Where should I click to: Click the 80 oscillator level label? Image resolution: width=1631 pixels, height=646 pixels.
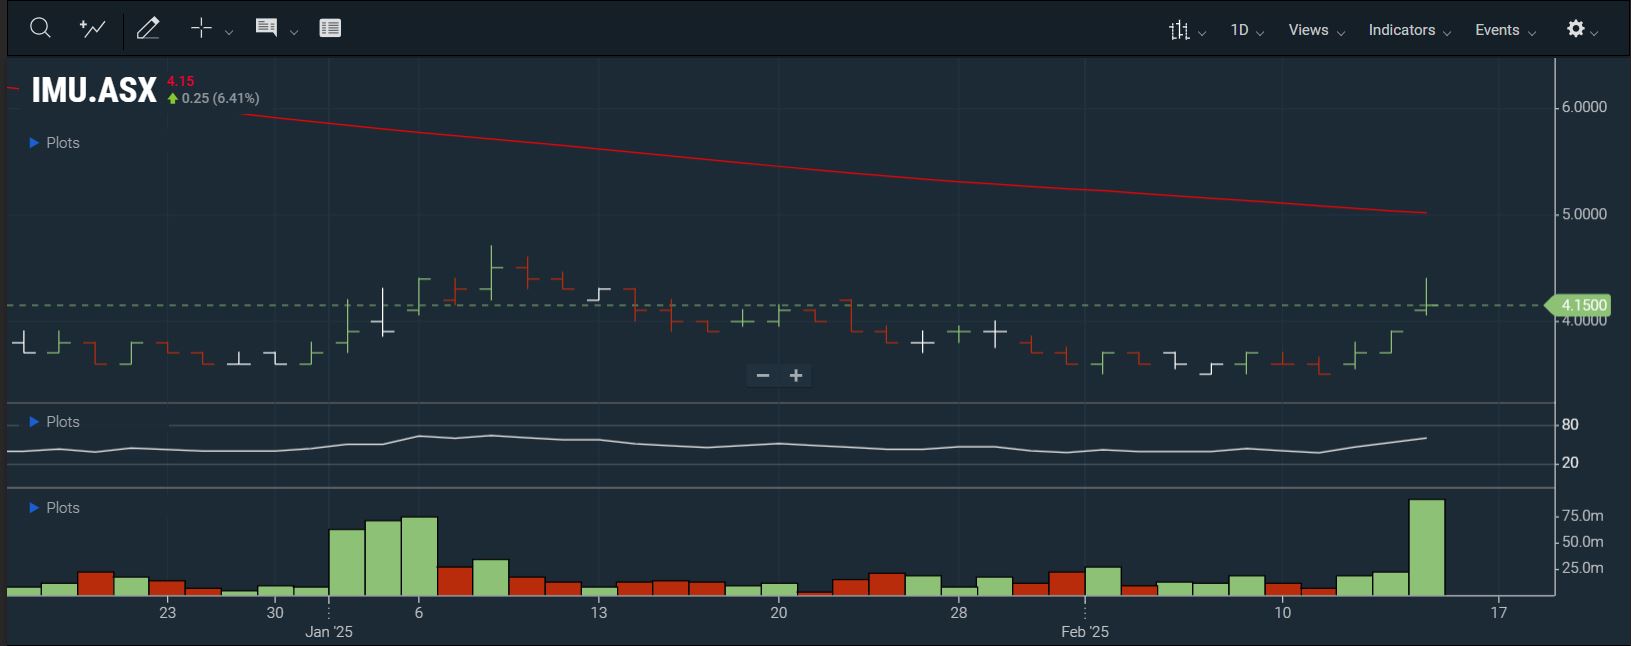pyautogui.click(x=1570, y=425)
